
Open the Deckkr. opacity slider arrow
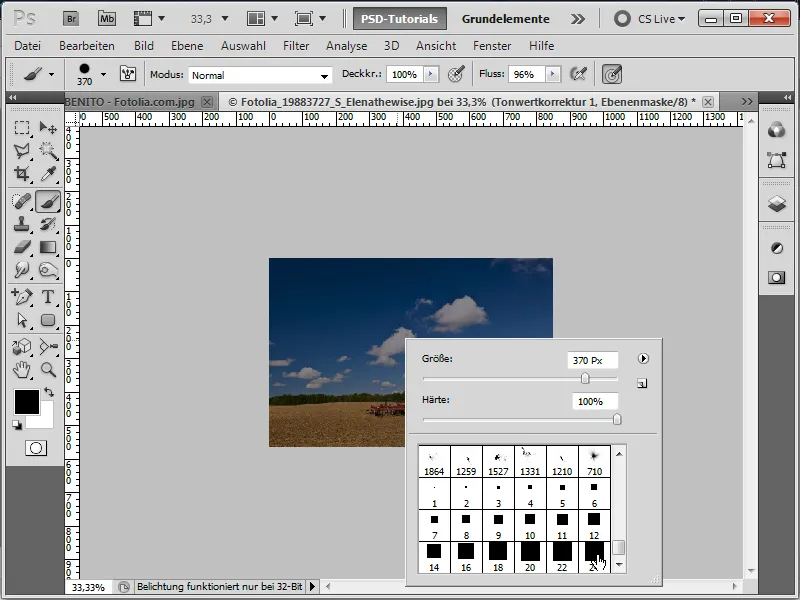(x=431, y=74)
